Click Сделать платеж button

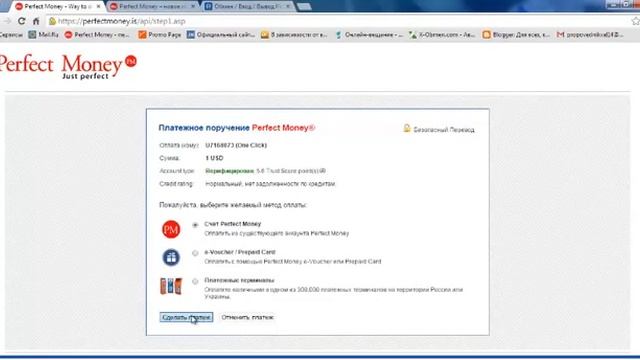pyautogui.click(x=186, y=317)
